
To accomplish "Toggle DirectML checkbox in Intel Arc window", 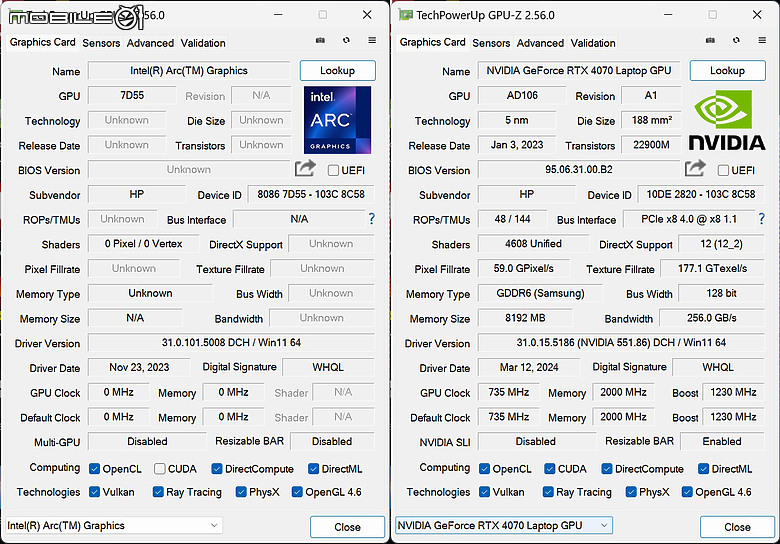I will 313,469.
